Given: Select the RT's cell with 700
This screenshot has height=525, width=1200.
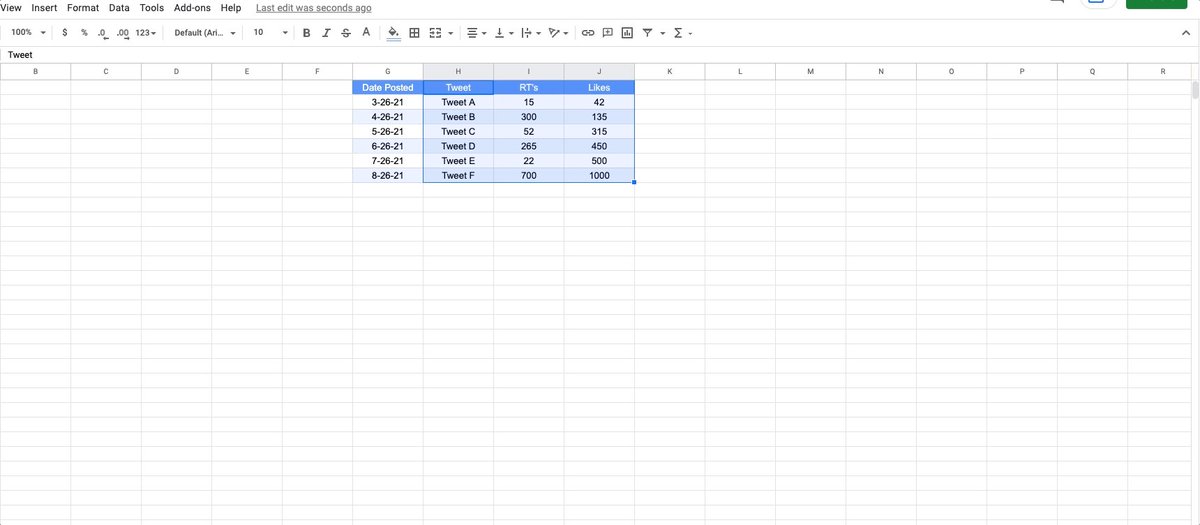Looking at the screenshot, I should pyautogui.click(x=529, y=175).
